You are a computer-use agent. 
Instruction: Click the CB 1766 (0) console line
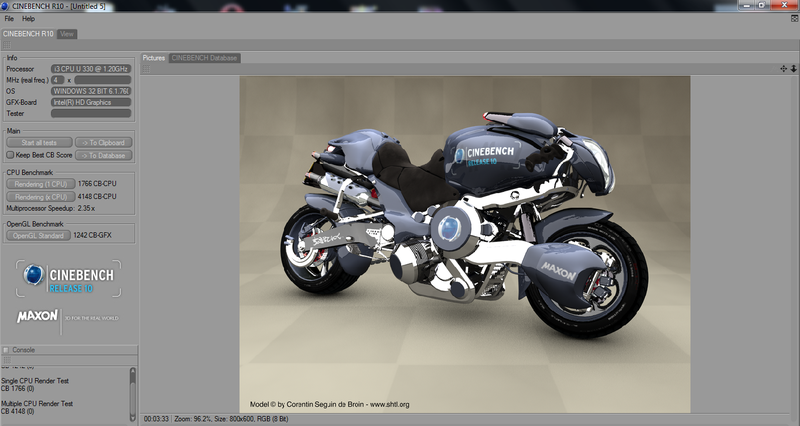17,388
